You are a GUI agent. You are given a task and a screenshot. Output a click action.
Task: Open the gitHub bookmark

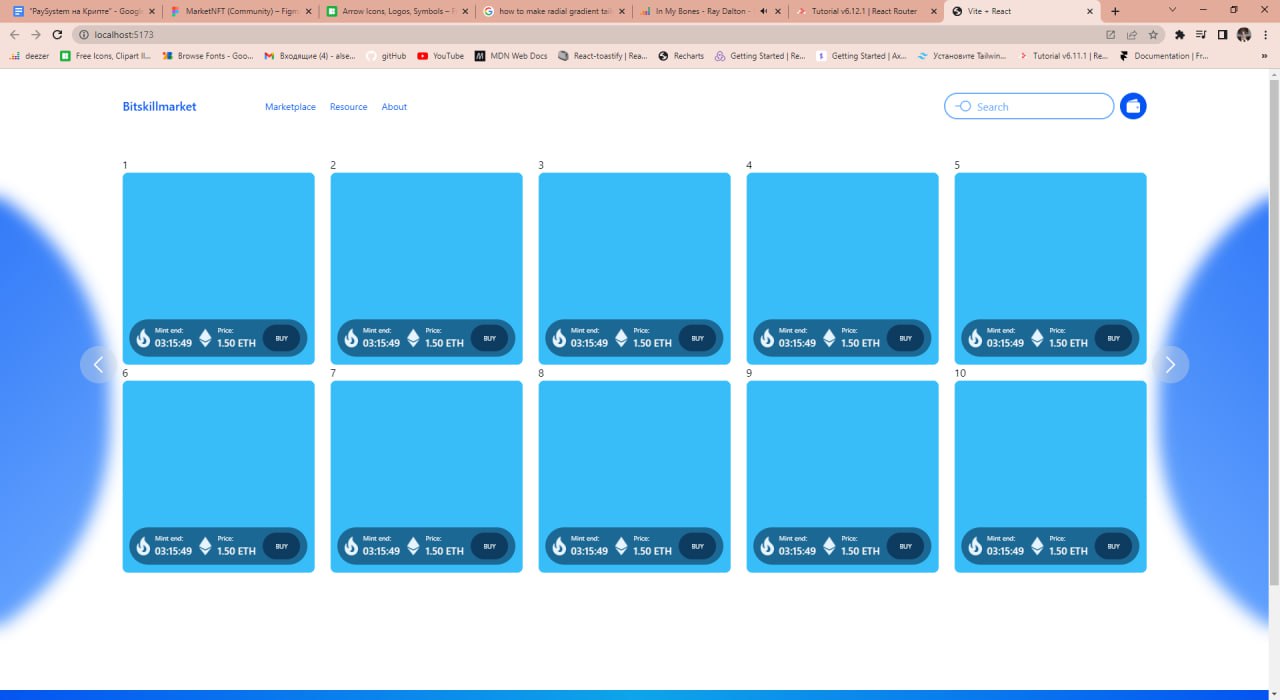click(x=386, y=56)
